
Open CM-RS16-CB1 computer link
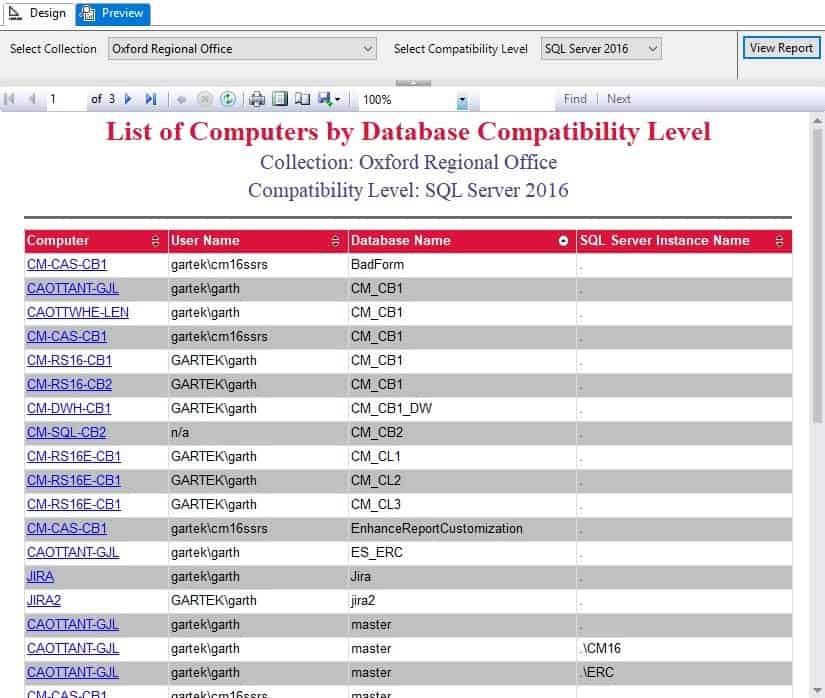69,360
